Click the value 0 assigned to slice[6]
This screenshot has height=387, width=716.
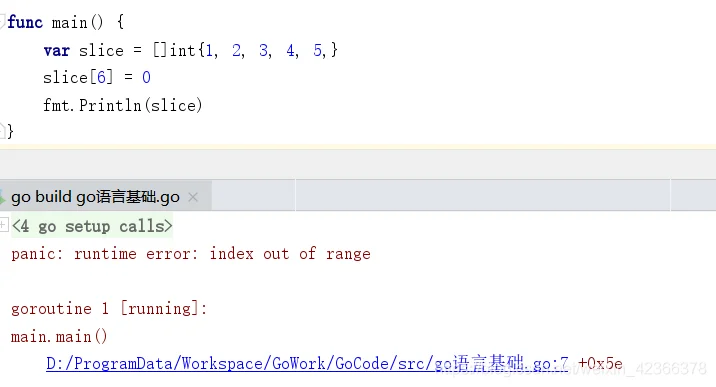[x=146, y=78]
